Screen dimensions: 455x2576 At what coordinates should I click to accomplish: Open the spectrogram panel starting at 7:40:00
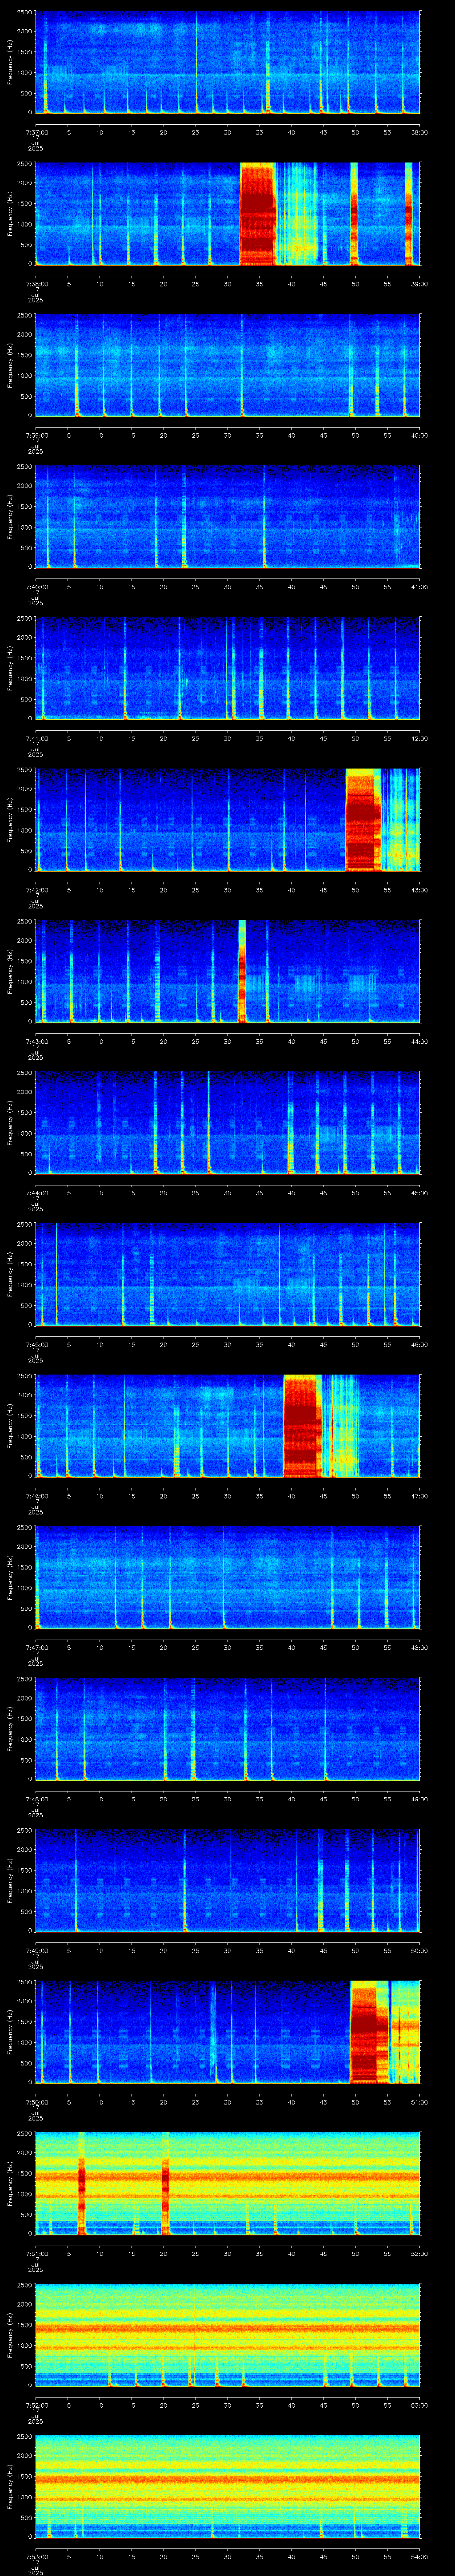[227, 517]
